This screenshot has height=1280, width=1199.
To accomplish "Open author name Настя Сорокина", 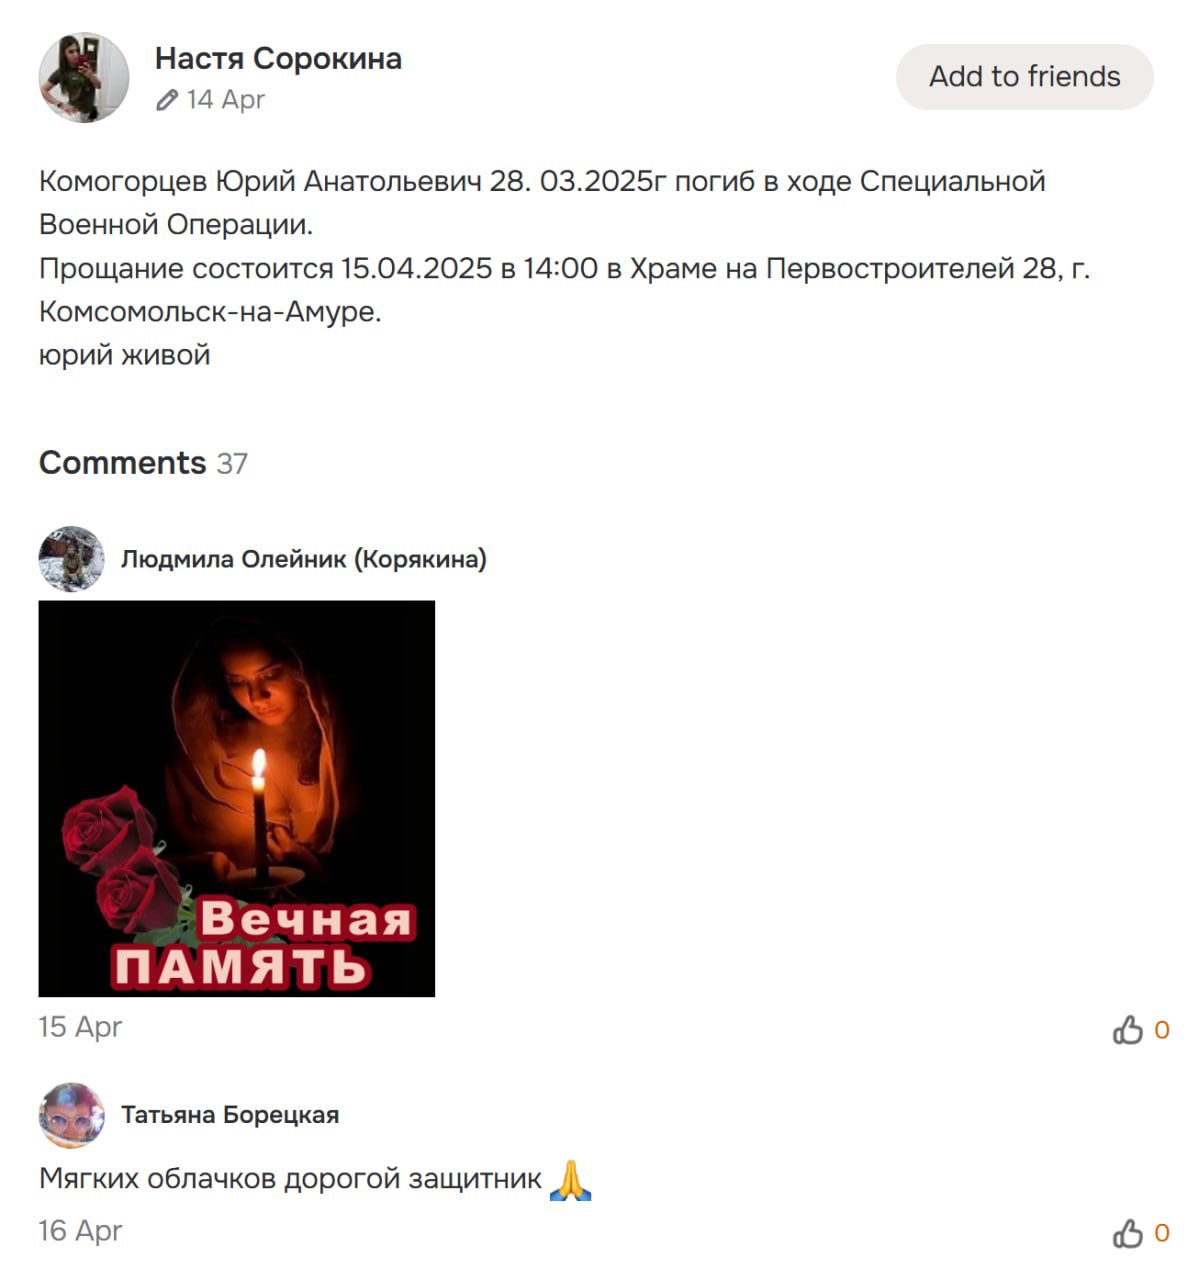I will [x=278, y=58].
